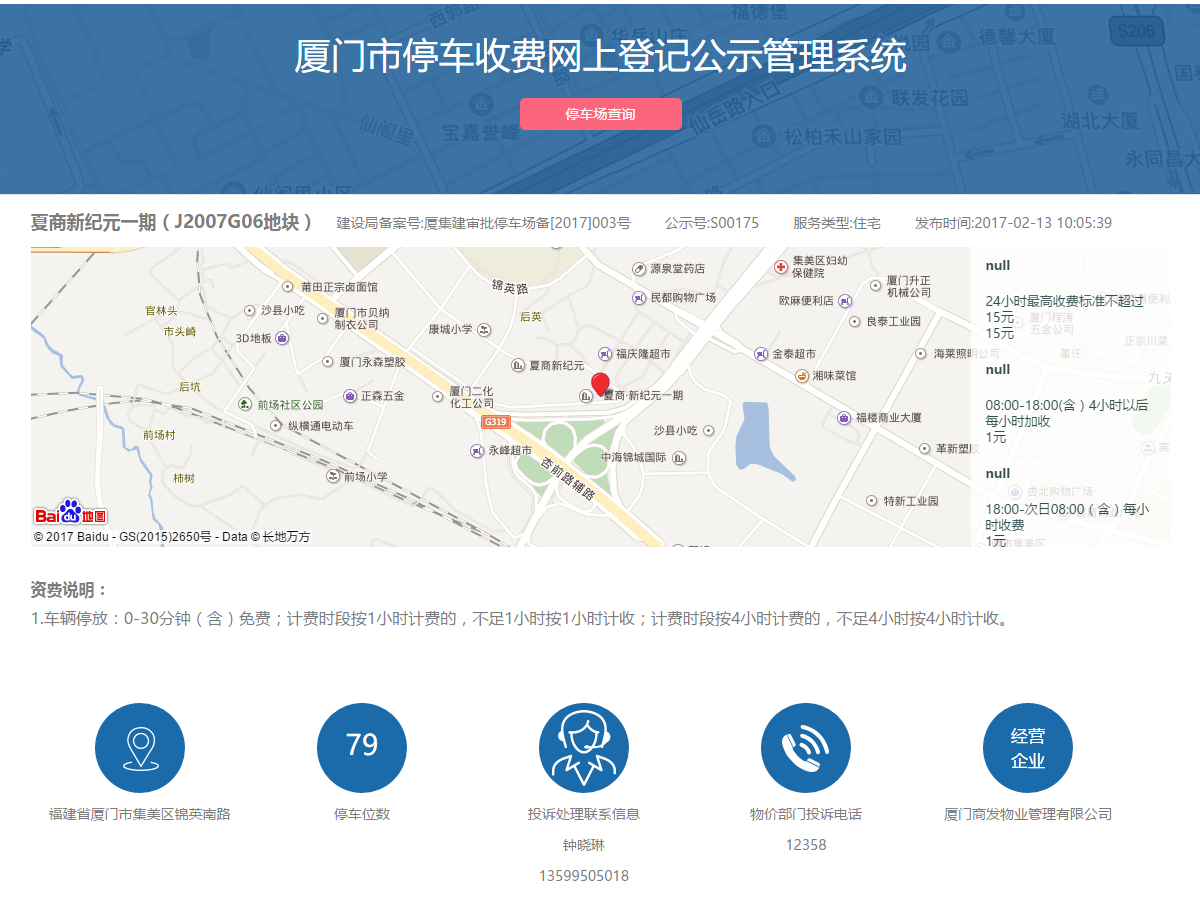Click the 金泰超市 shop icon
The width and height of the screenshot is (1200, 900).
point(761,354)
